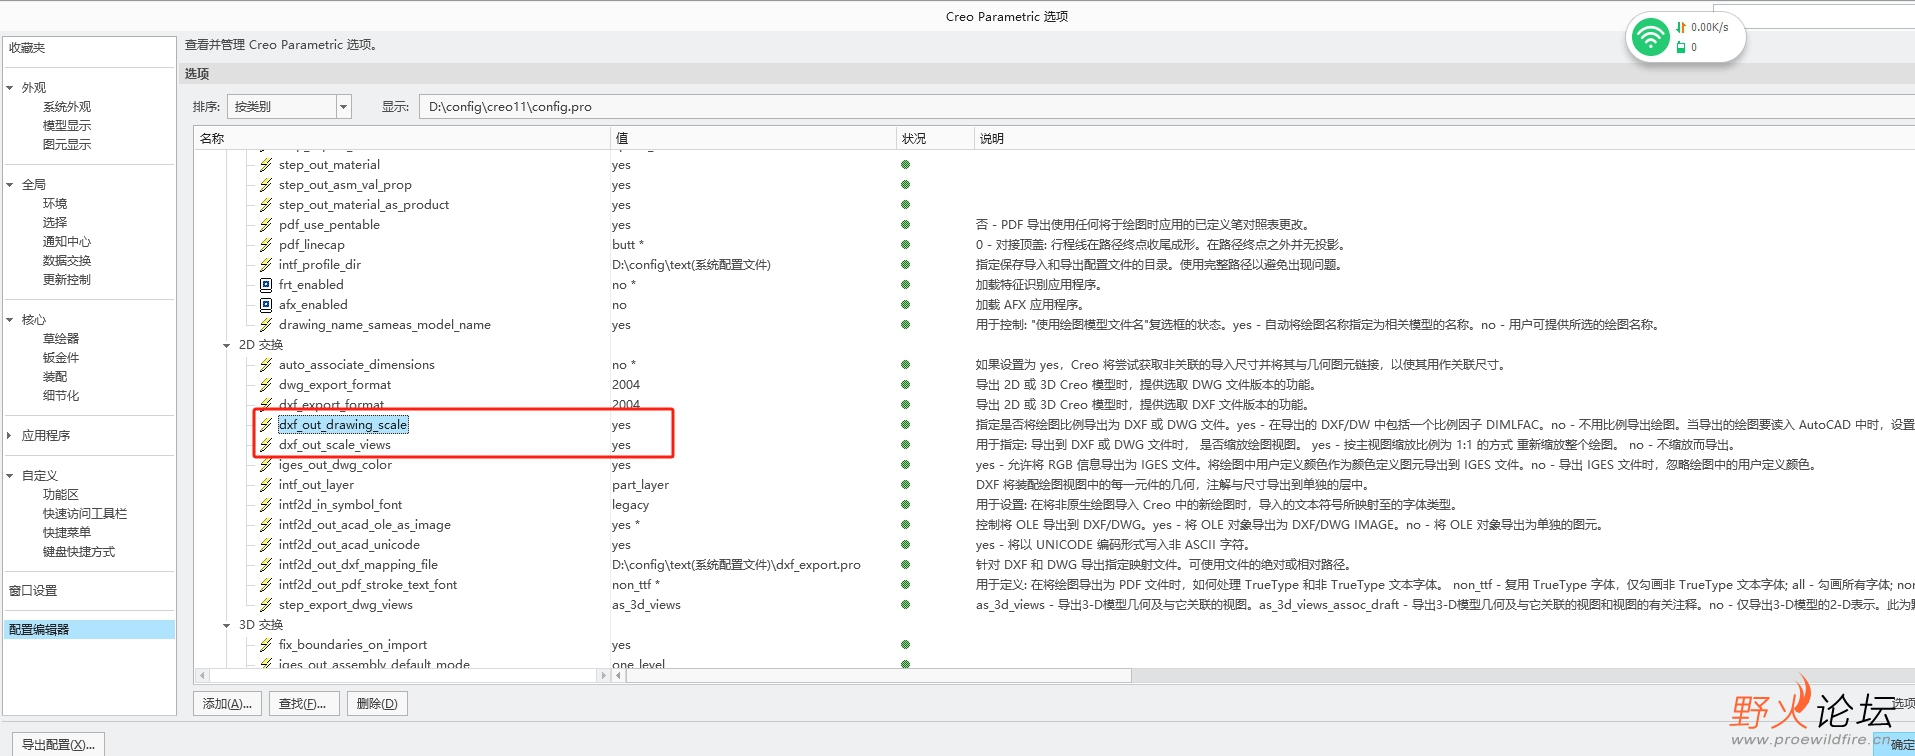Click the horizontal scrollbar under description column
Screen dimensions: 1915x756
coord(878,675)
